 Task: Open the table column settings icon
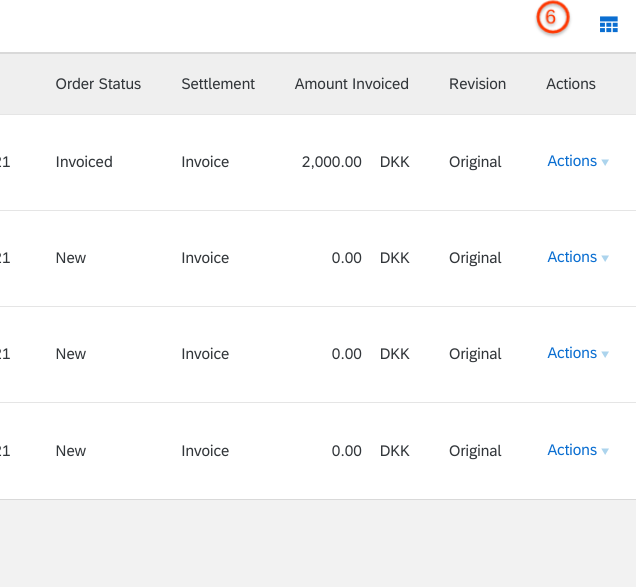pos(609,24)
